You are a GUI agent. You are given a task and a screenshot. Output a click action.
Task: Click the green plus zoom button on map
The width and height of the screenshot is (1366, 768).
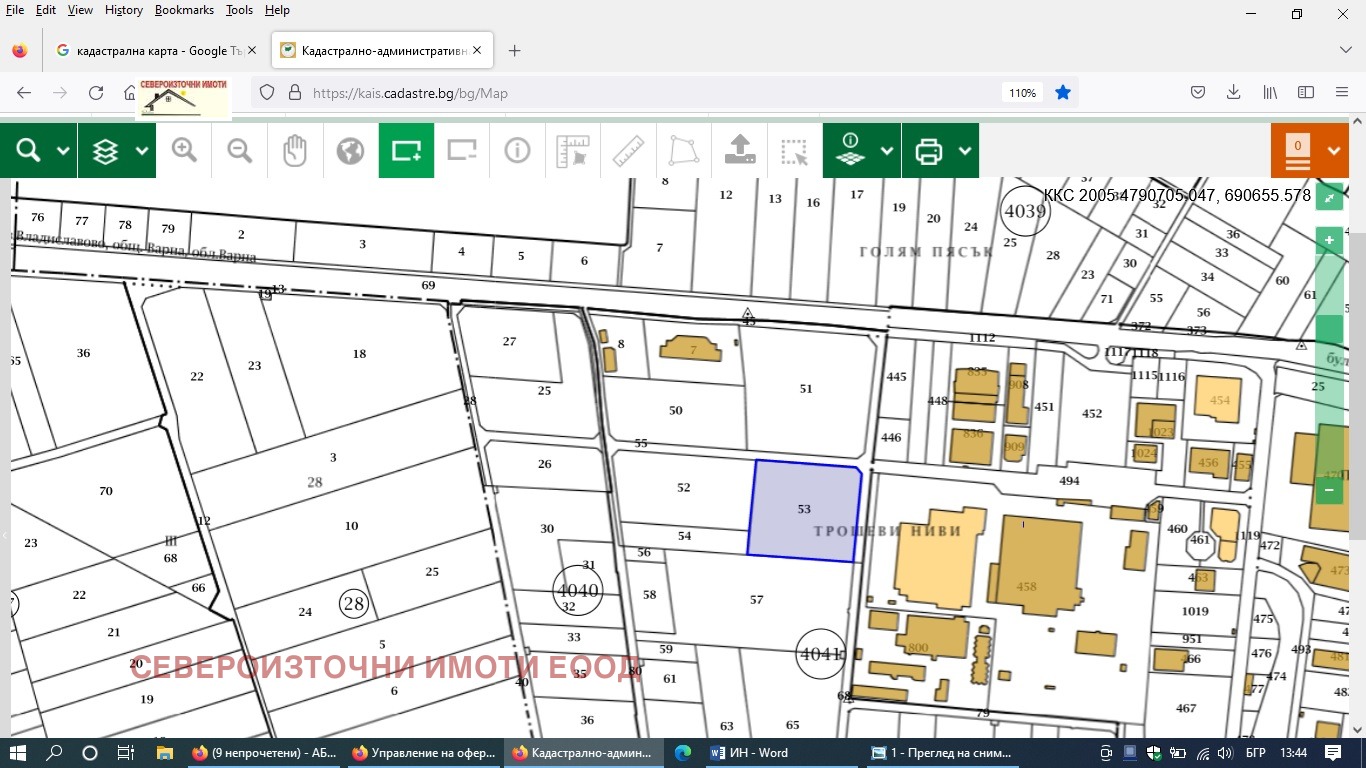coord(1329,241)
